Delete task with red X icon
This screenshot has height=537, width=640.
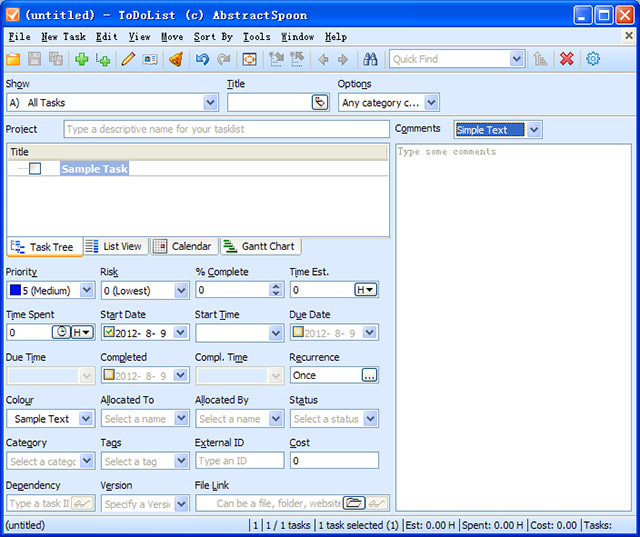click(567, 60)
